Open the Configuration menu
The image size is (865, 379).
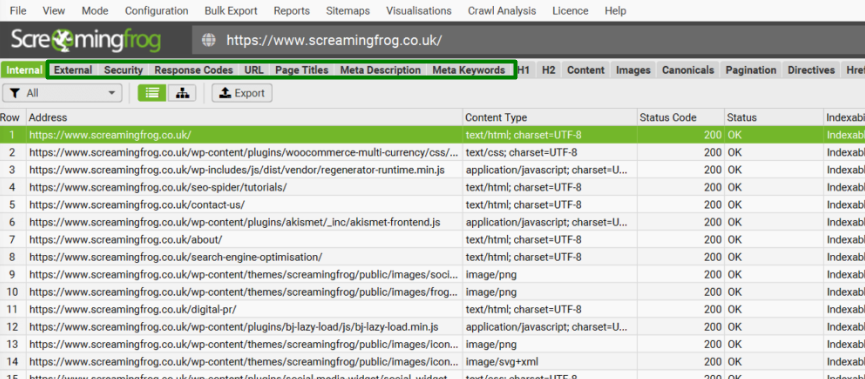[156, 10]
